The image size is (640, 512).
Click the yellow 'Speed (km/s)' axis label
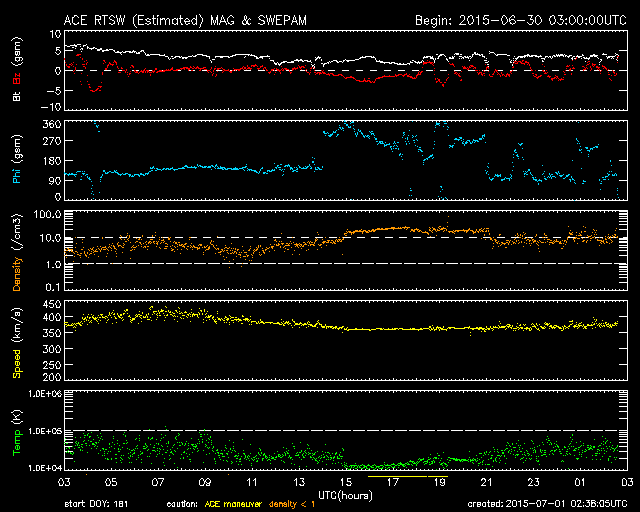pyautogui.click(x=17, y=343)
